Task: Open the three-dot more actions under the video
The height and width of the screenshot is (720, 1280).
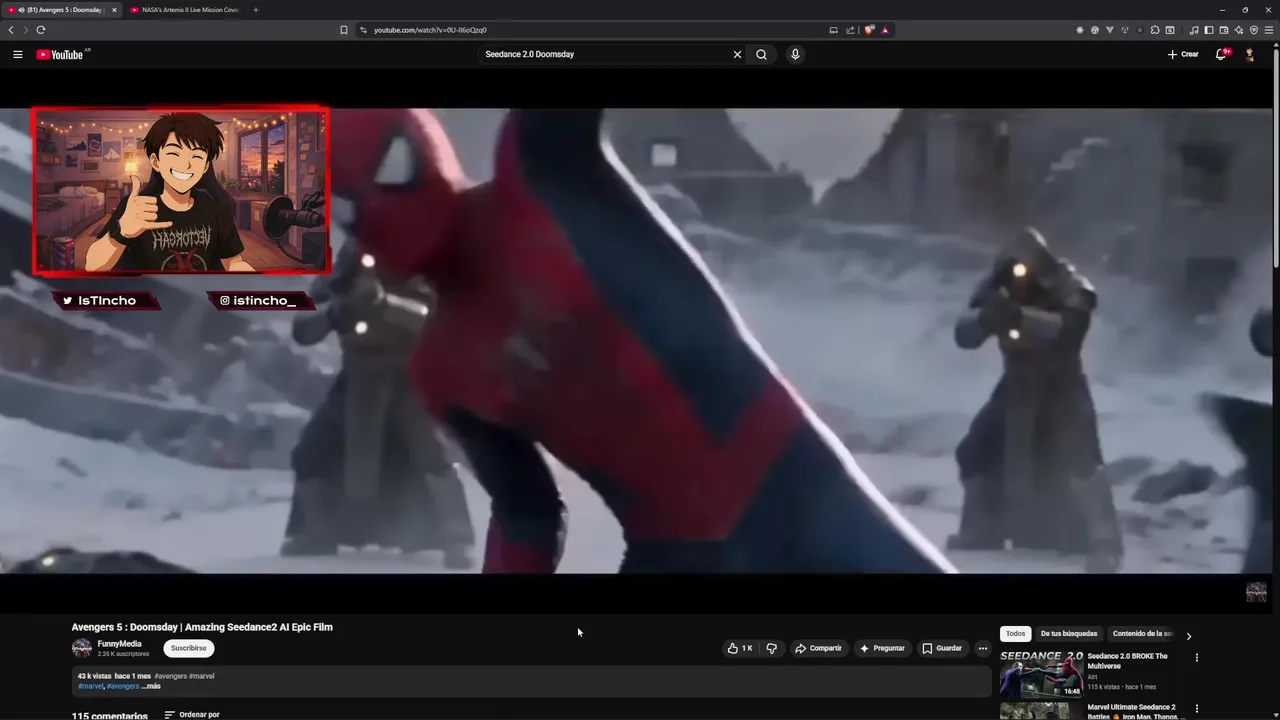Action: (982, 648)
